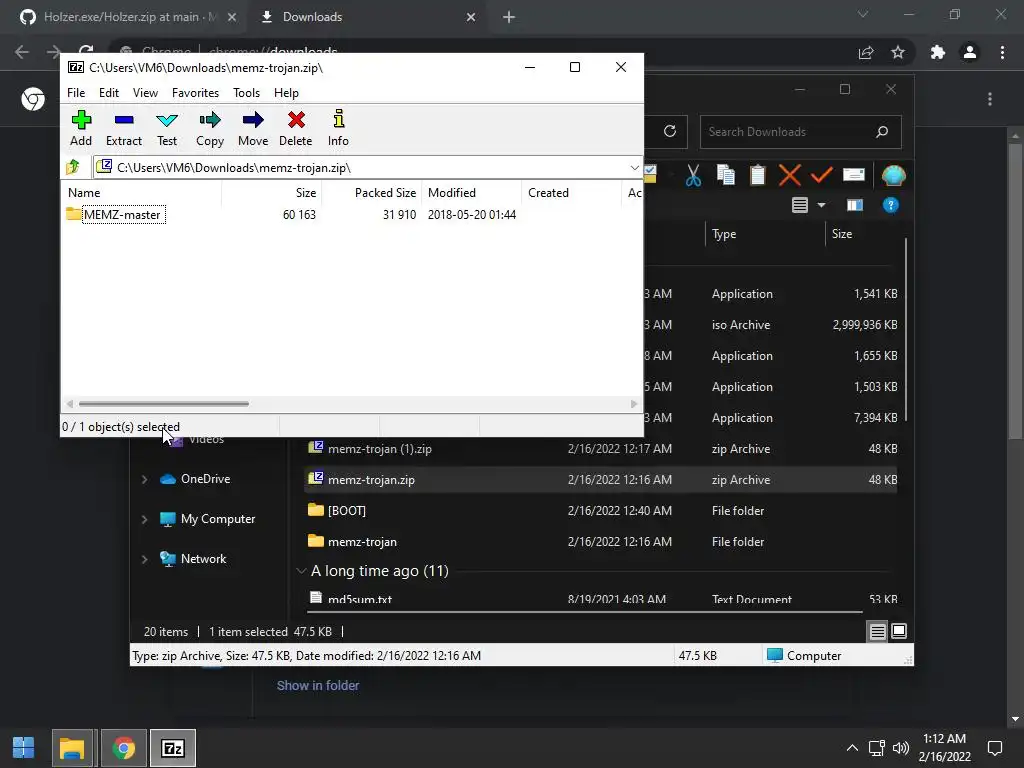
Task: Select the MEMZ-master folder in 7-Zip
Action: tap(122, 214)
